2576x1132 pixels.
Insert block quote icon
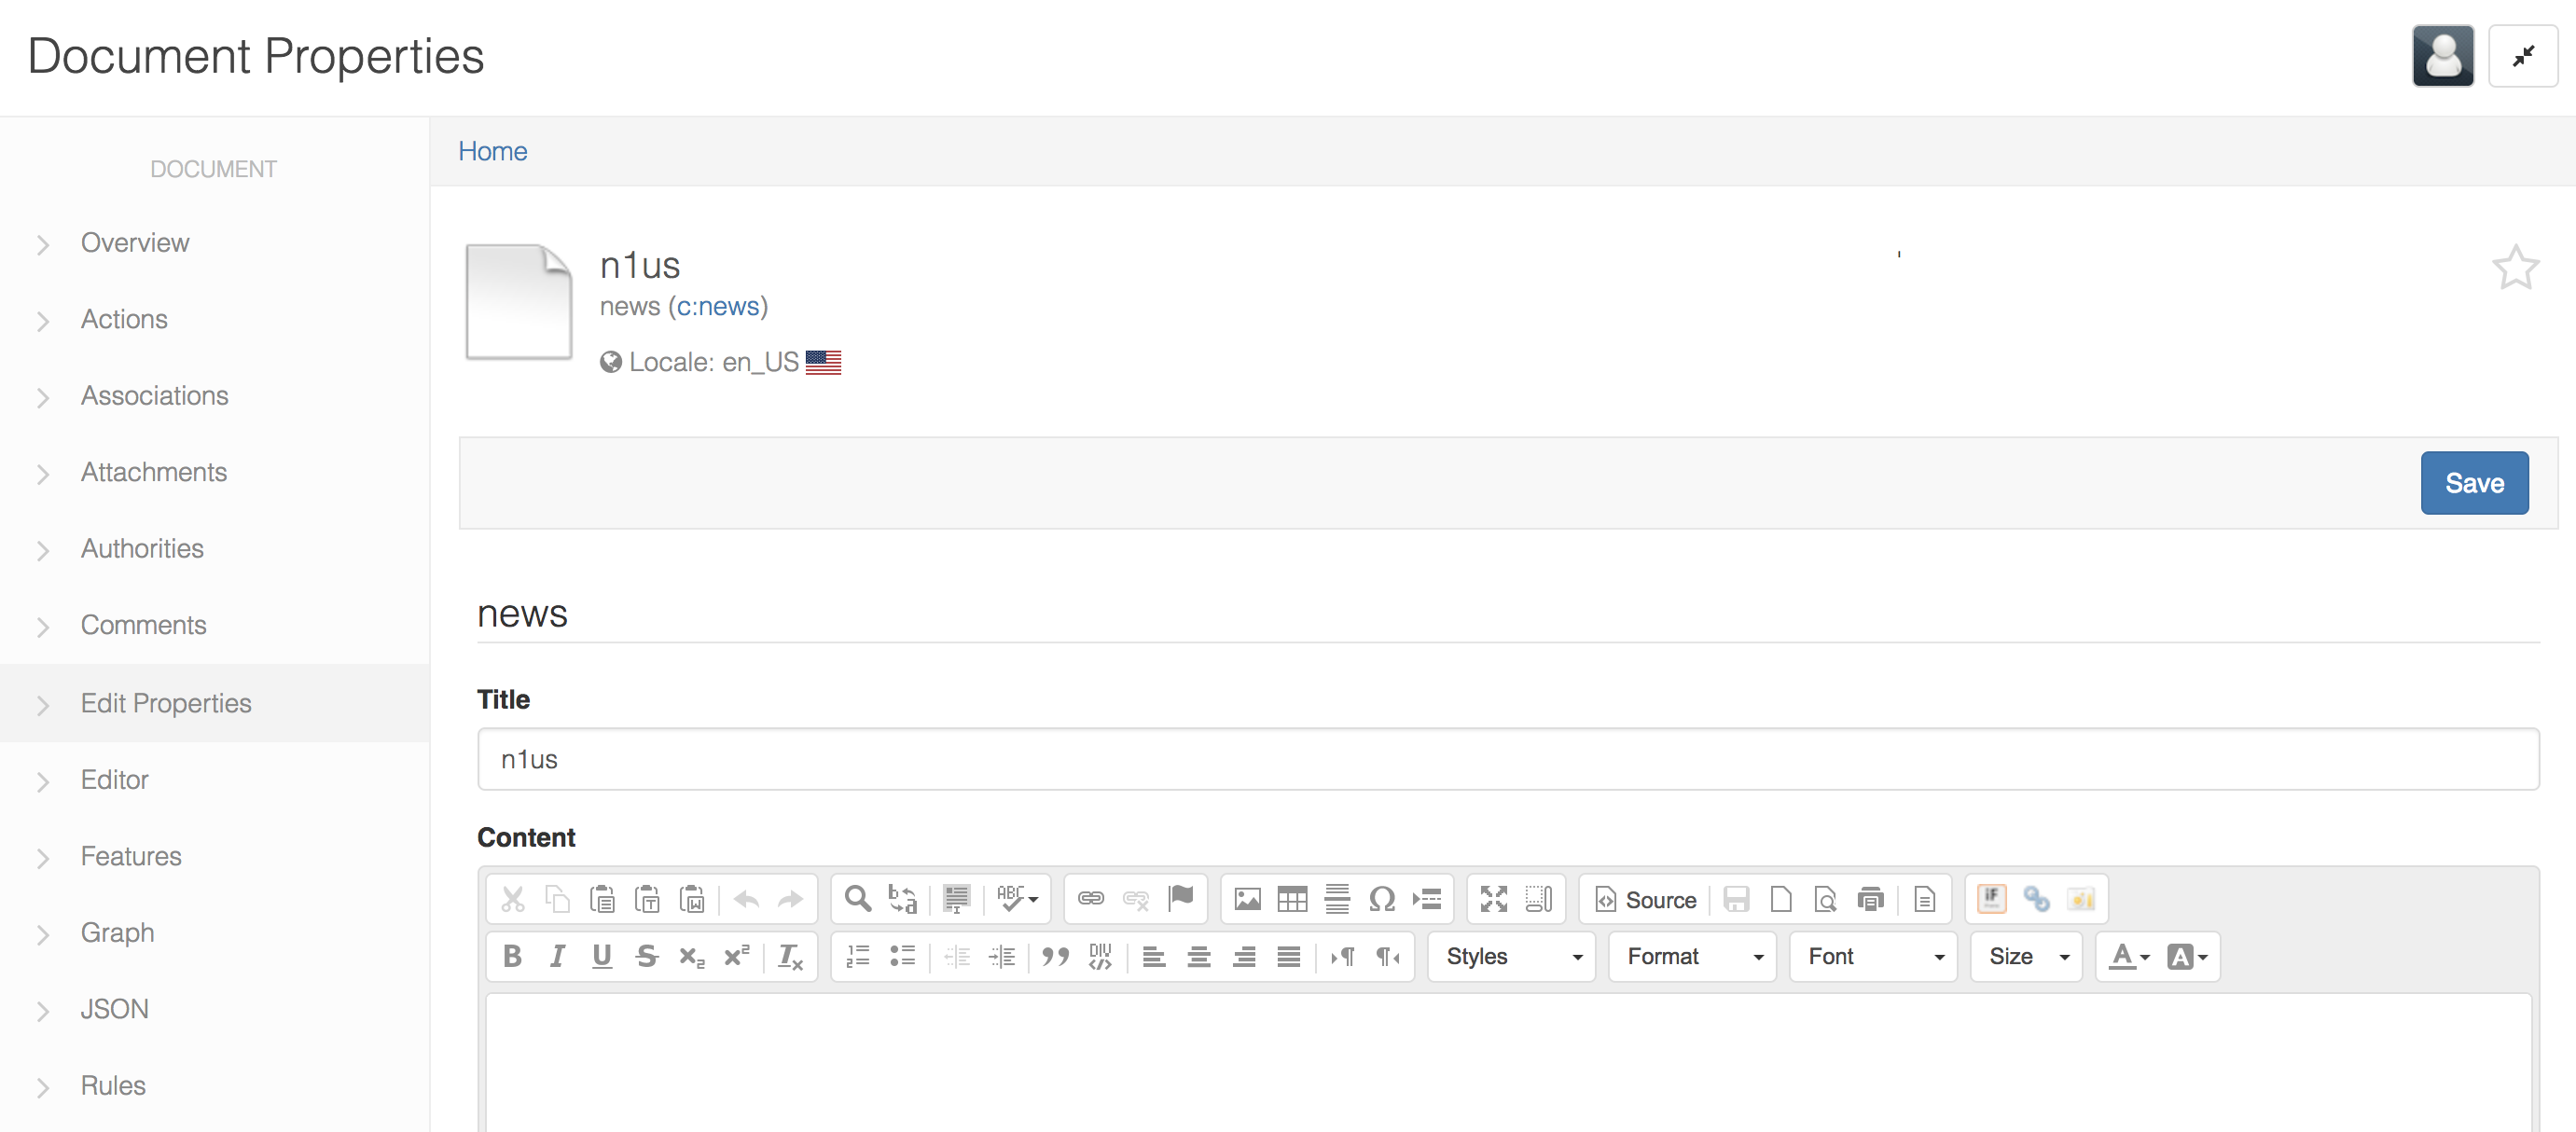pyautogui.click(x=1055, y=957)
